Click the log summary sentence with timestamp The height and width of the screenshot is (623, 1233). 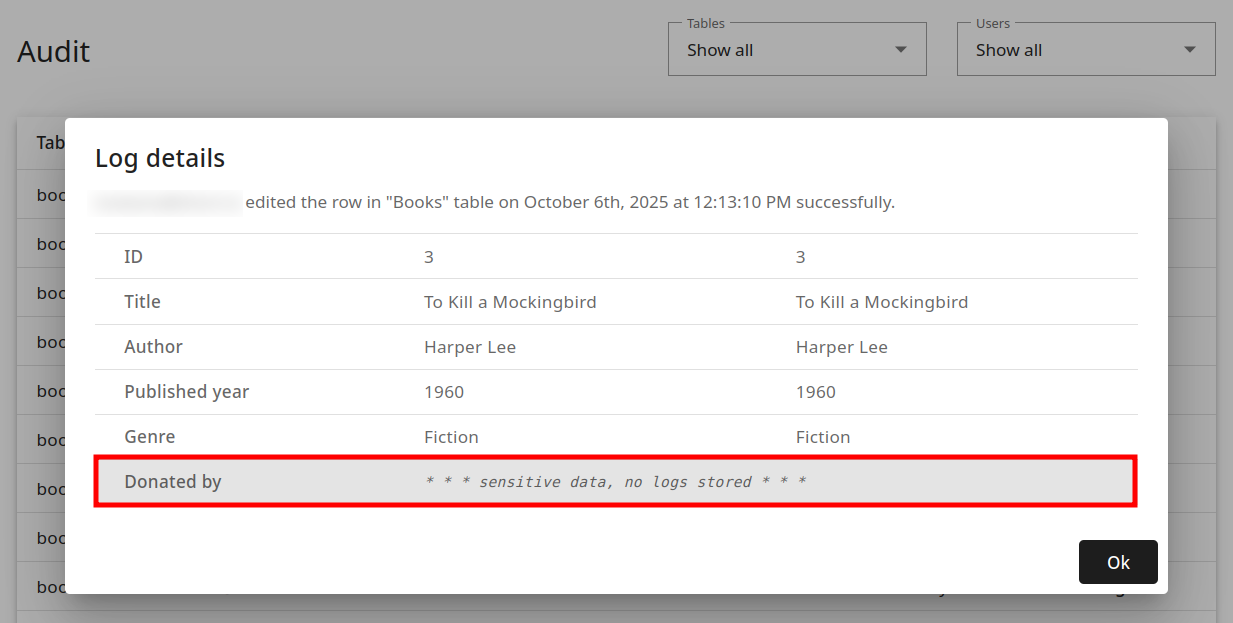[569, 202]
